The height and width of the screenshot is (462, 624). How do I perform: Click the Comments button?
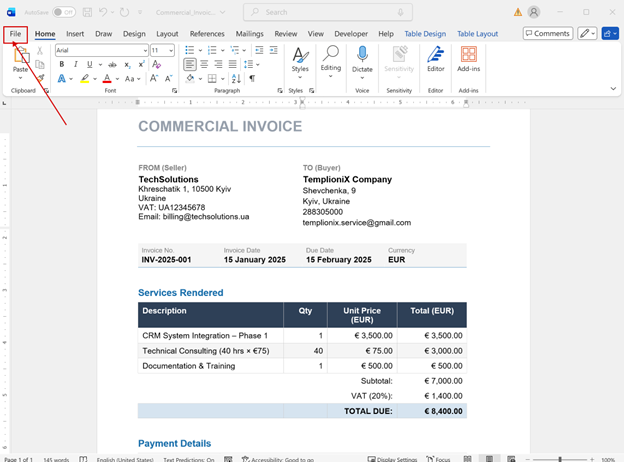pos(548,33)
